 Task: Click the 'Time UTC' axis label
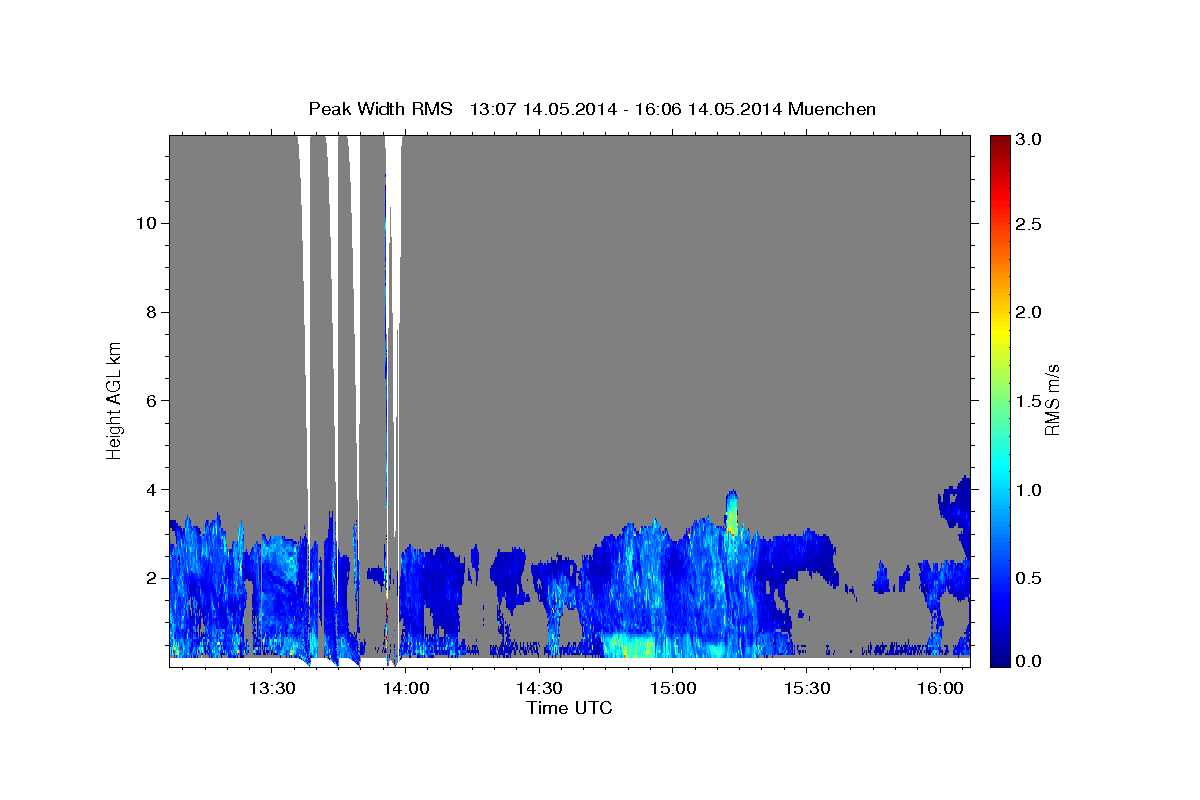click(x=569, y=708)
